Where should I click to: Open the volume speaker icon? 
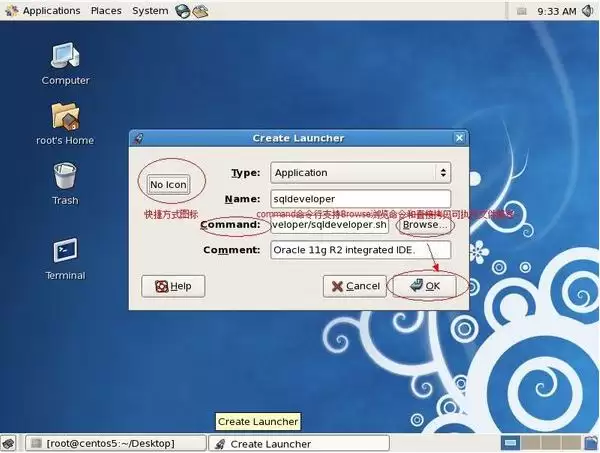(588, 11)
